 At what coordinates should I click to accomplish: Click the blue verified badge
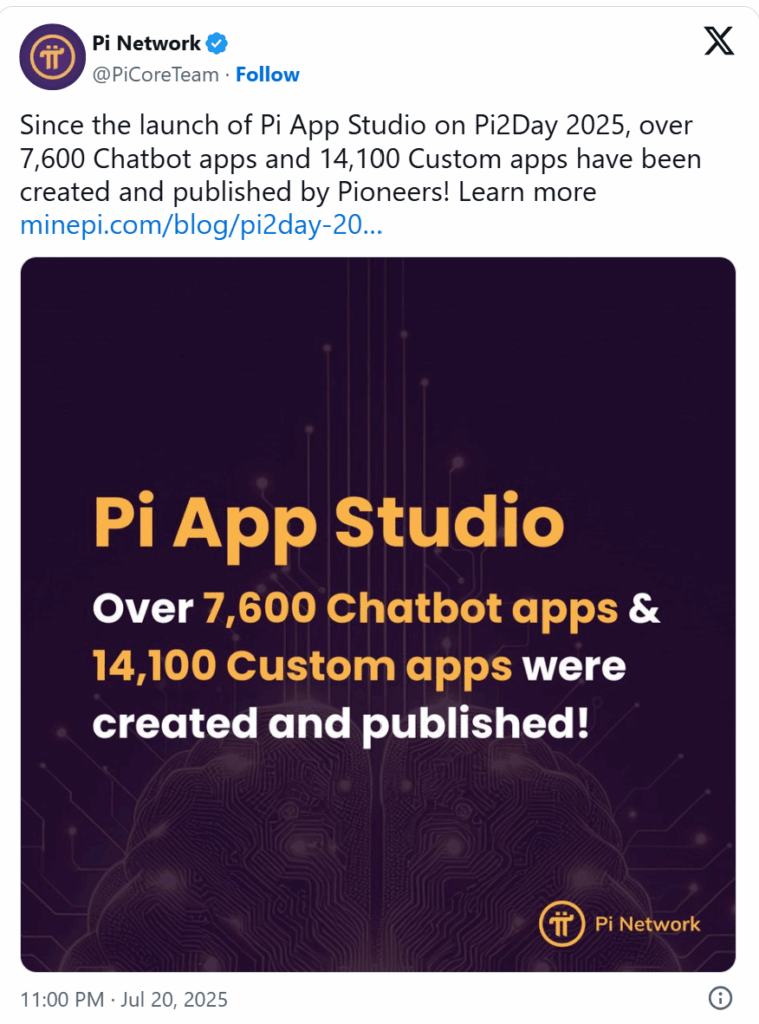coord(217,44)
